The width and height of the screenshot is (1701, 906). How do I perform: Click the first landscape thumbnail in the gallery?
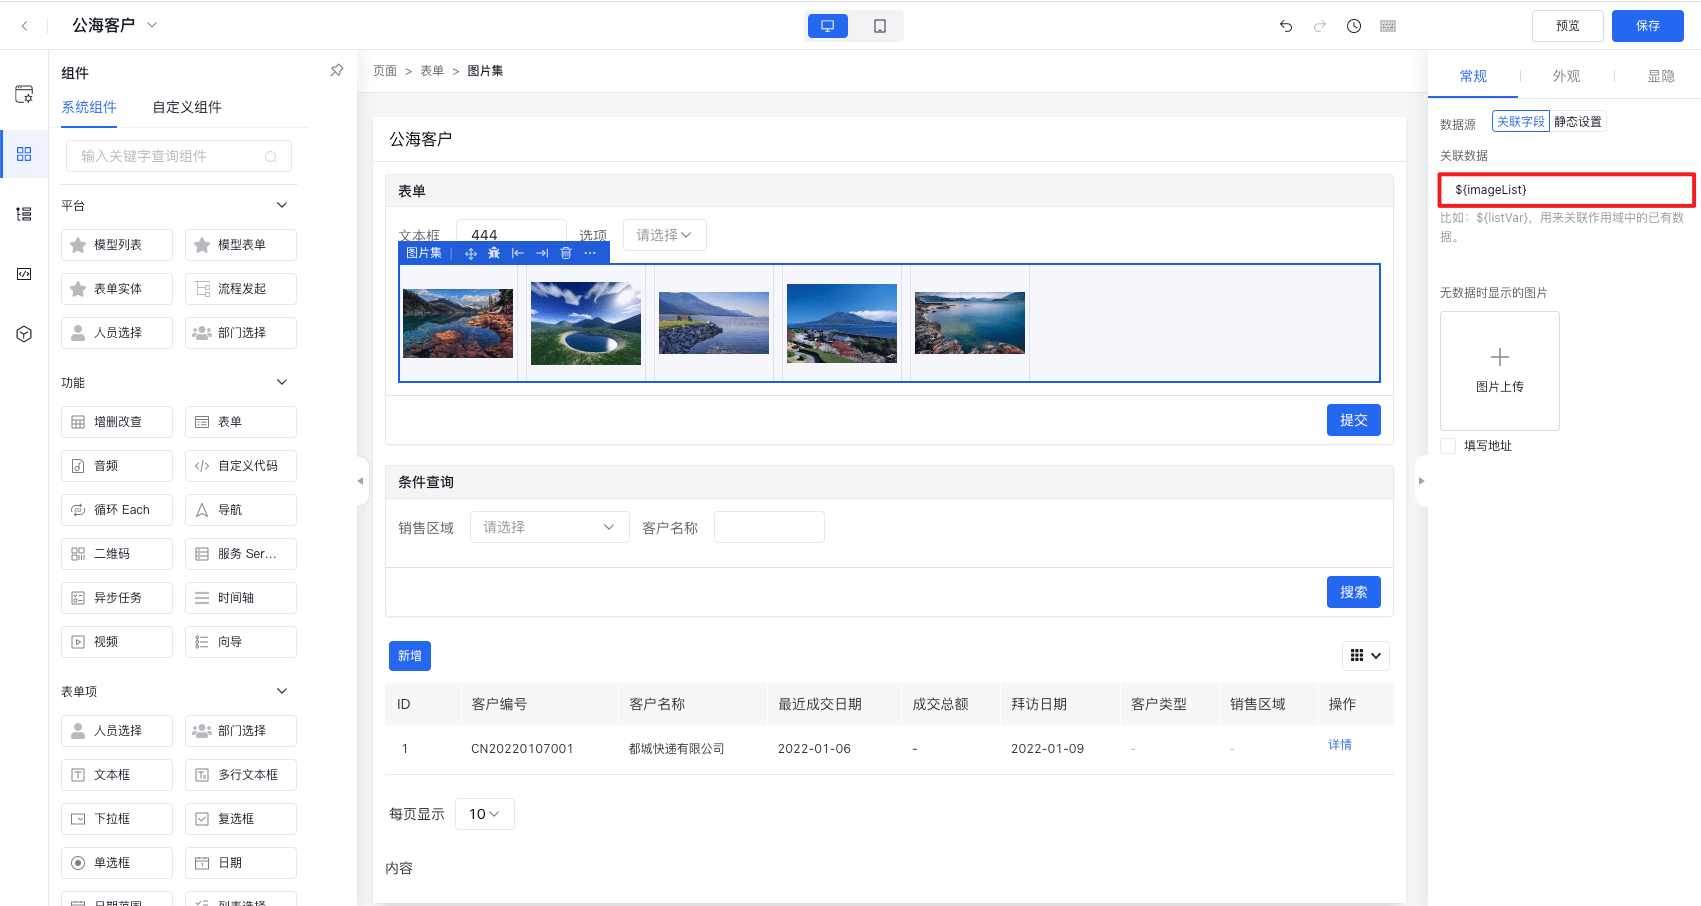458,323
